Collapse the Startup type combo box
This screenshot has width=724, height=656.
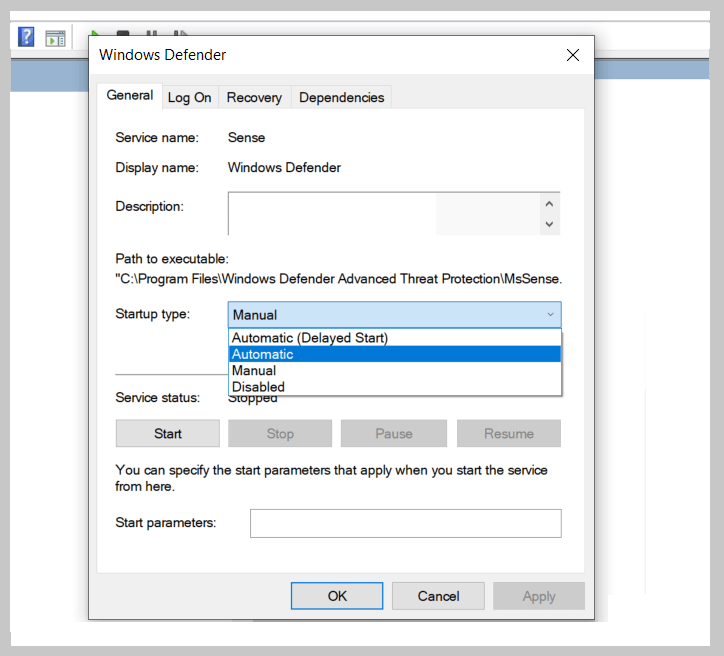click(x=395, y=315)
